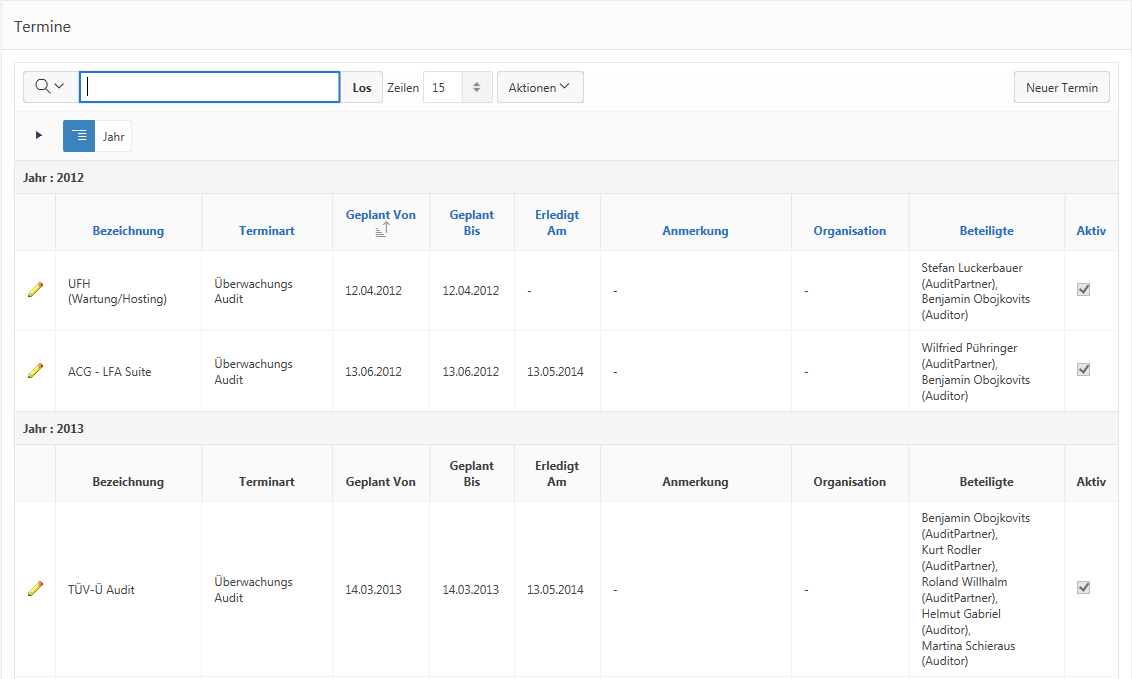Open the Aktionen menu
1132x679 pixels.
(x=539, y=88)
